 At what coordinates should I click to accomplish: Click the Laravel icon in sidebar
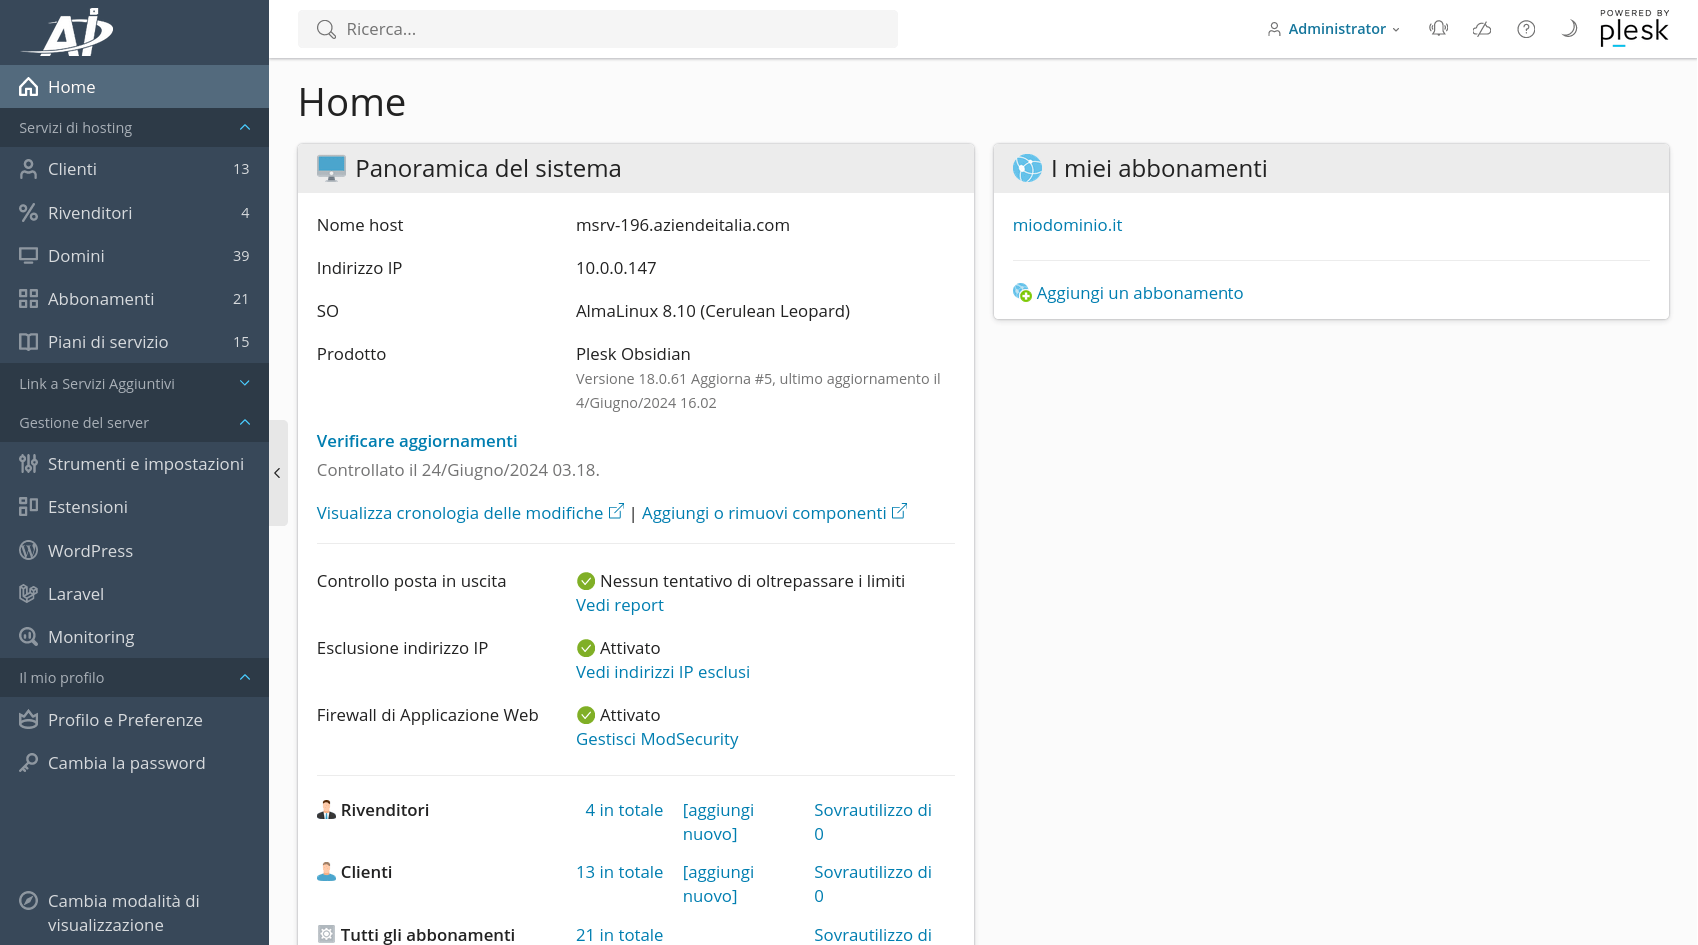point(28,594)
